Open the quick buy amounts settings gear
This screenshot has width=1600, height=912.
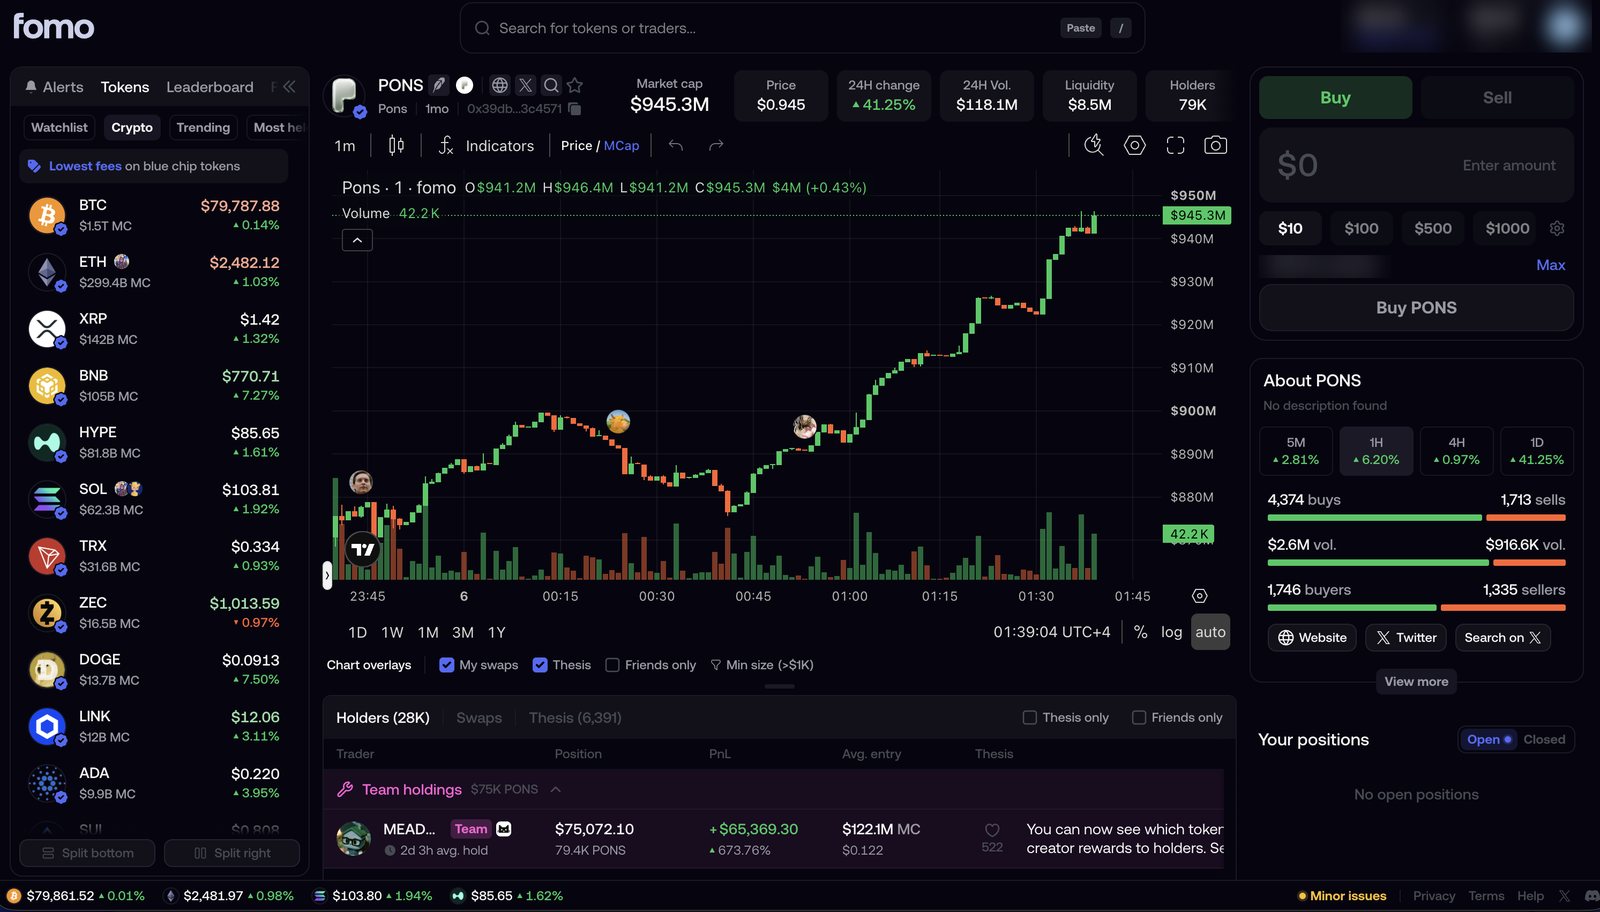[1557, 228]
